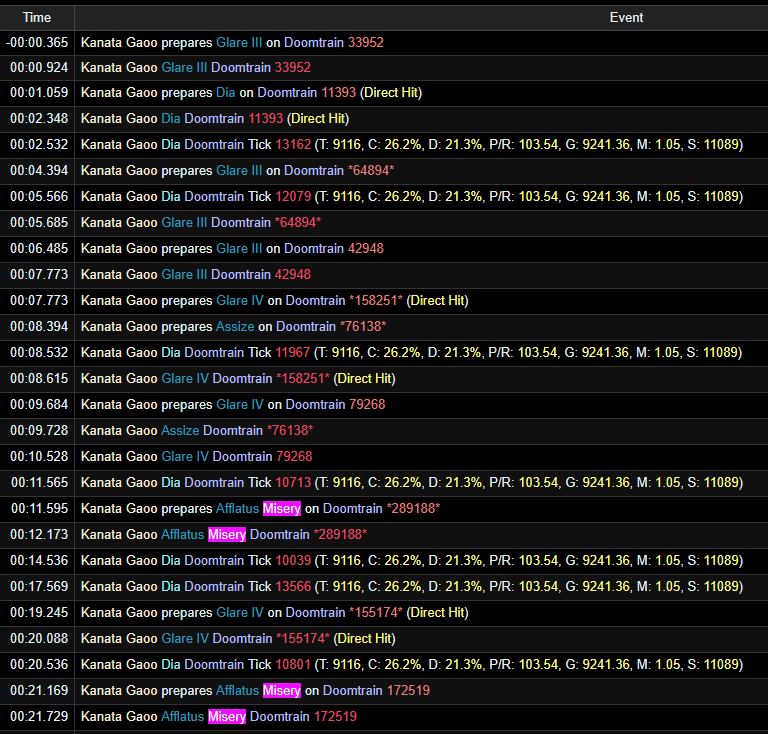Open Afflatus link in the 00:21.729 row
Screen dimensions: 768x734
coord(182,716)
